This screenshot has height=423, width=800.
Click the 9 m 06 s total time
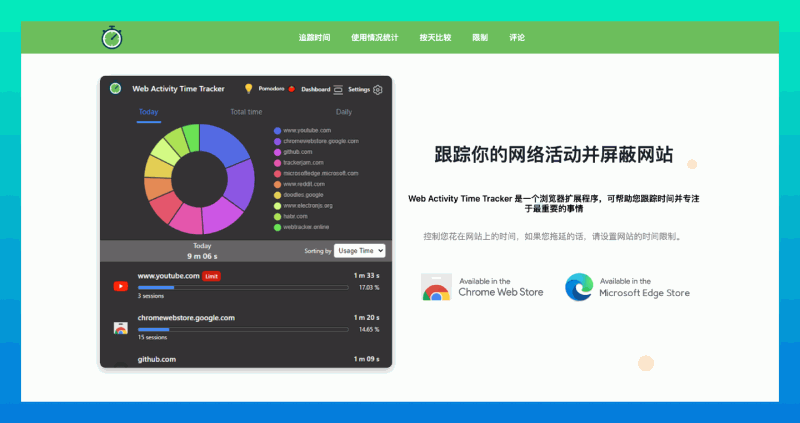[202, 256]
